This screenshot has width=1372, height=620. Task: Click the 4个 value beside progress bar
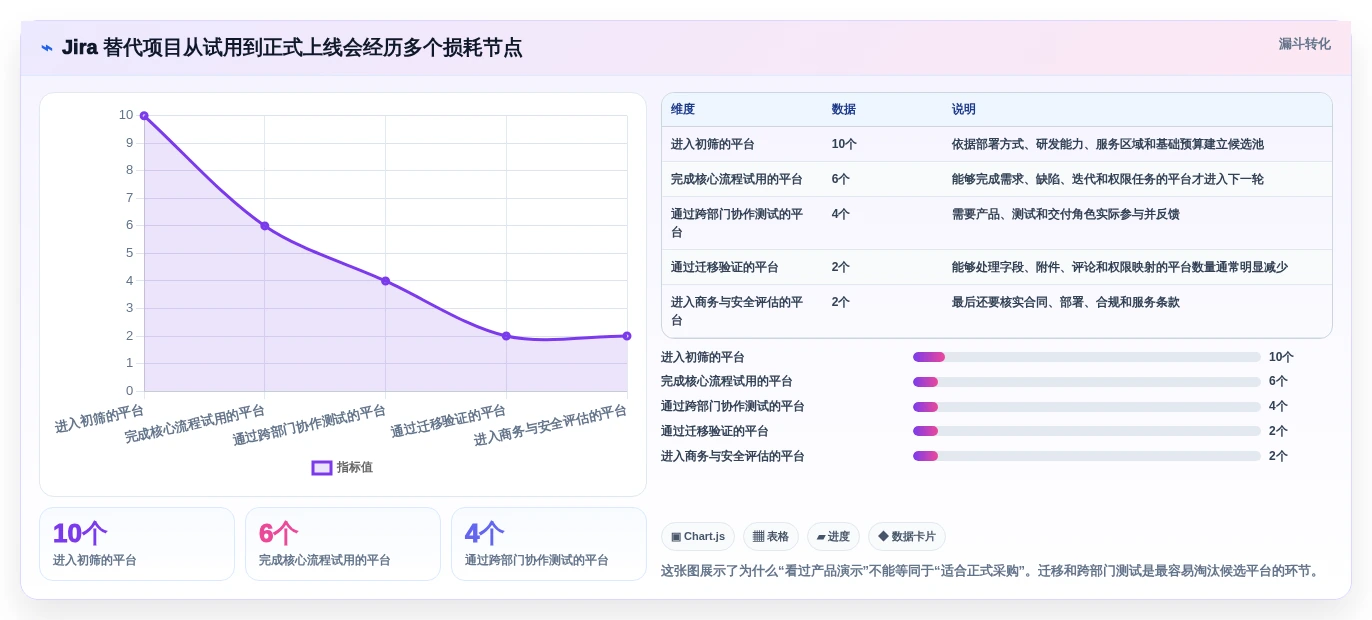1278,407
